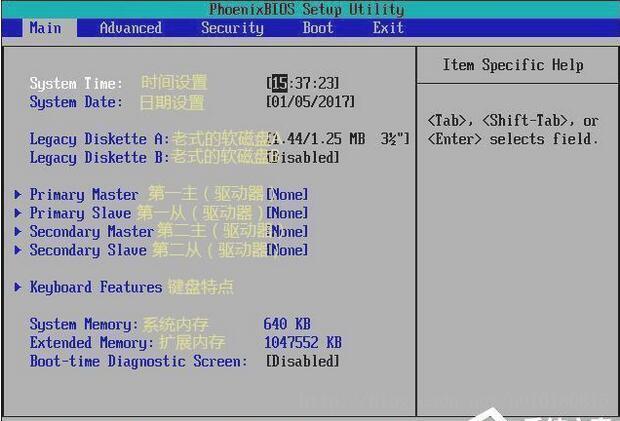Click the Secondary Slave None value
Screen dimensions: 620x421
(287, 250)
